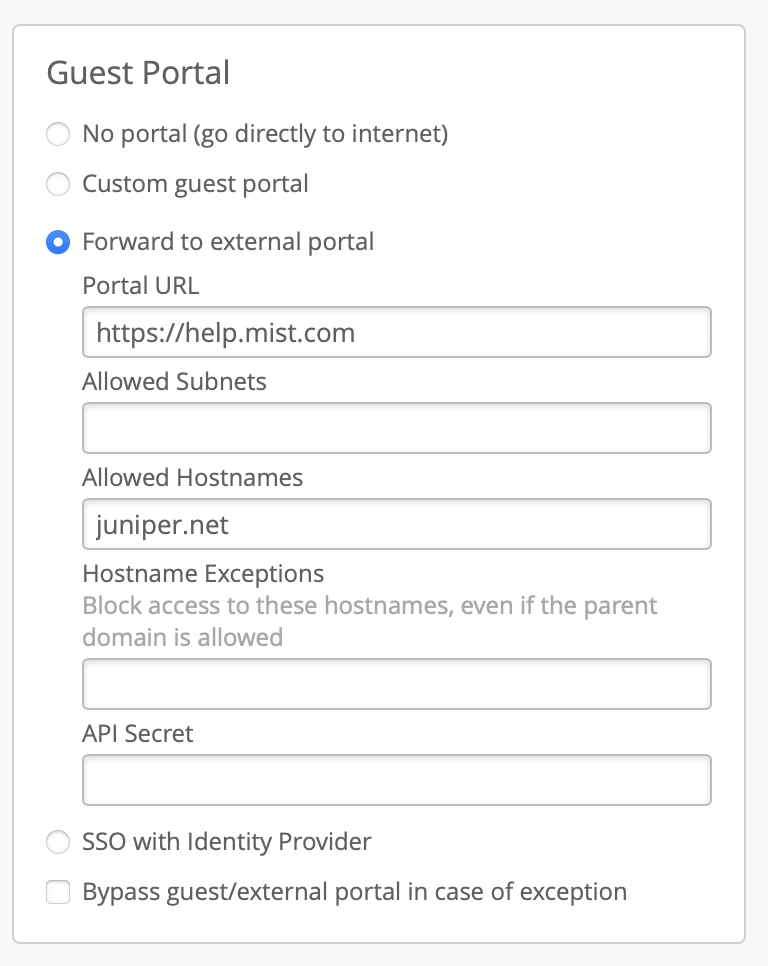Select the Custom guest portal radio button
The image size is (768, 966).
(x=59, y=184)
